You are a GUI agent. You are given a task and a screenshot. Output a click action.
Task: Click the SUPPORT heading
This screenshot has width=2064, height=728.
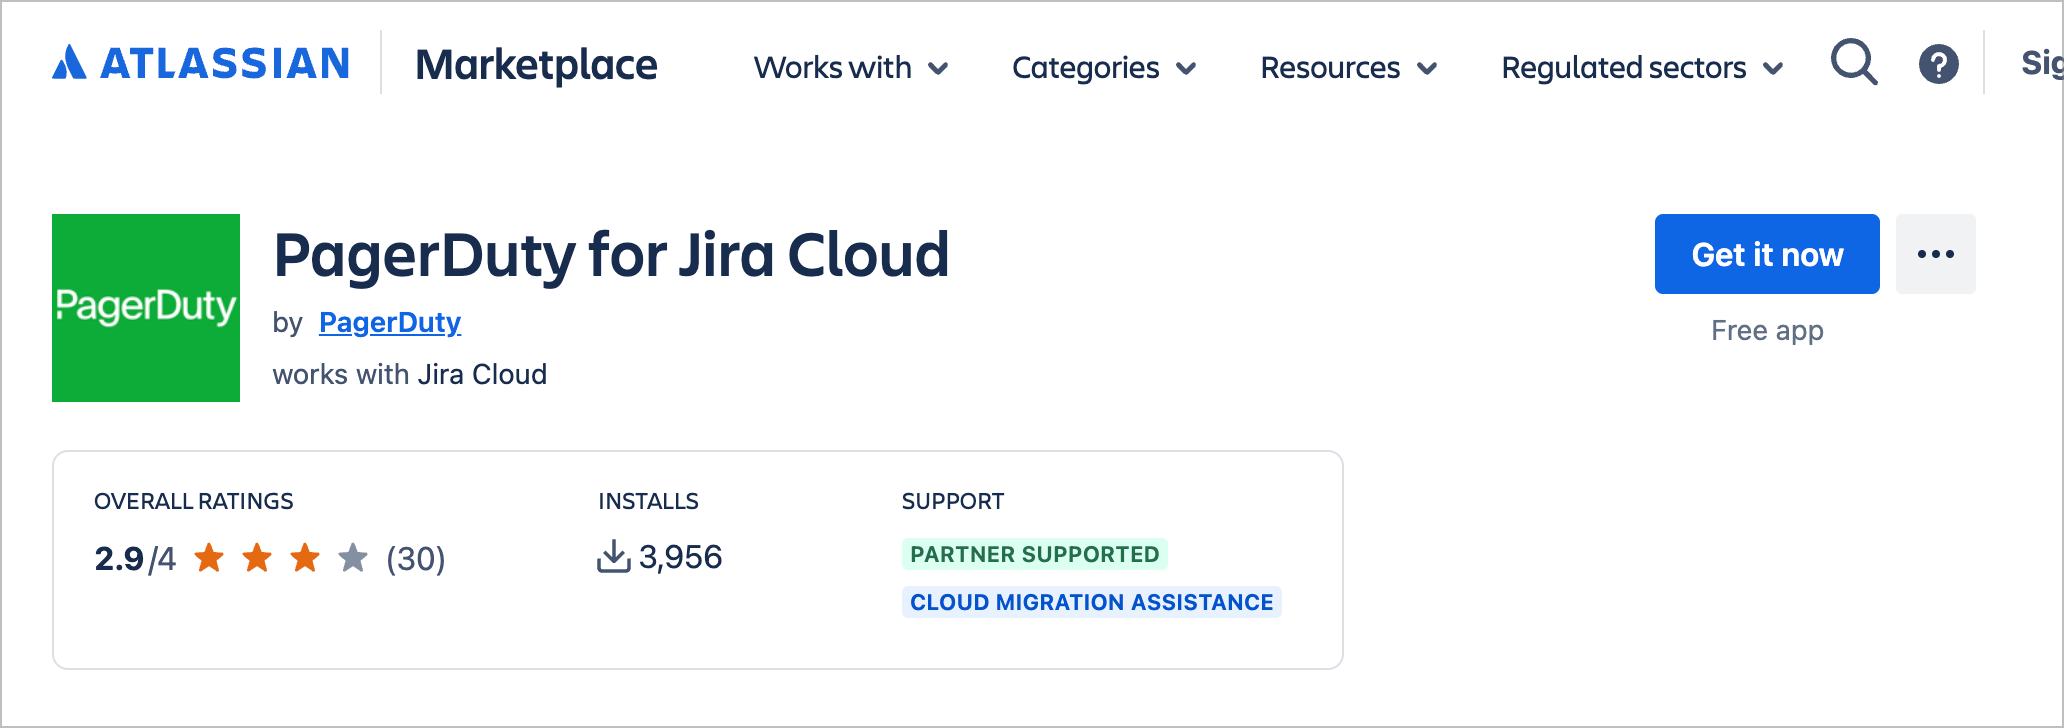[x=953, y=501]
